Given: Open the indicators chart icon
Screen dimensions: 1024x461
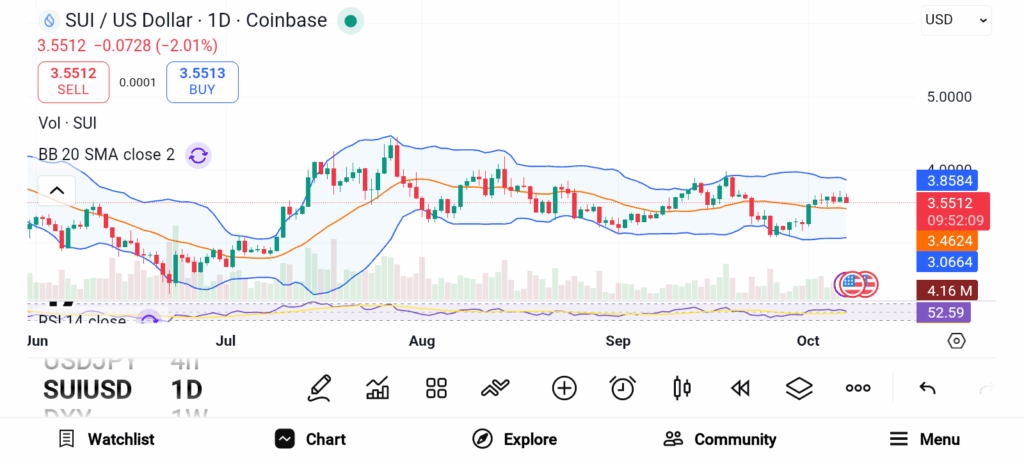Looking at the screenshot, I should [x=378, y=388].
